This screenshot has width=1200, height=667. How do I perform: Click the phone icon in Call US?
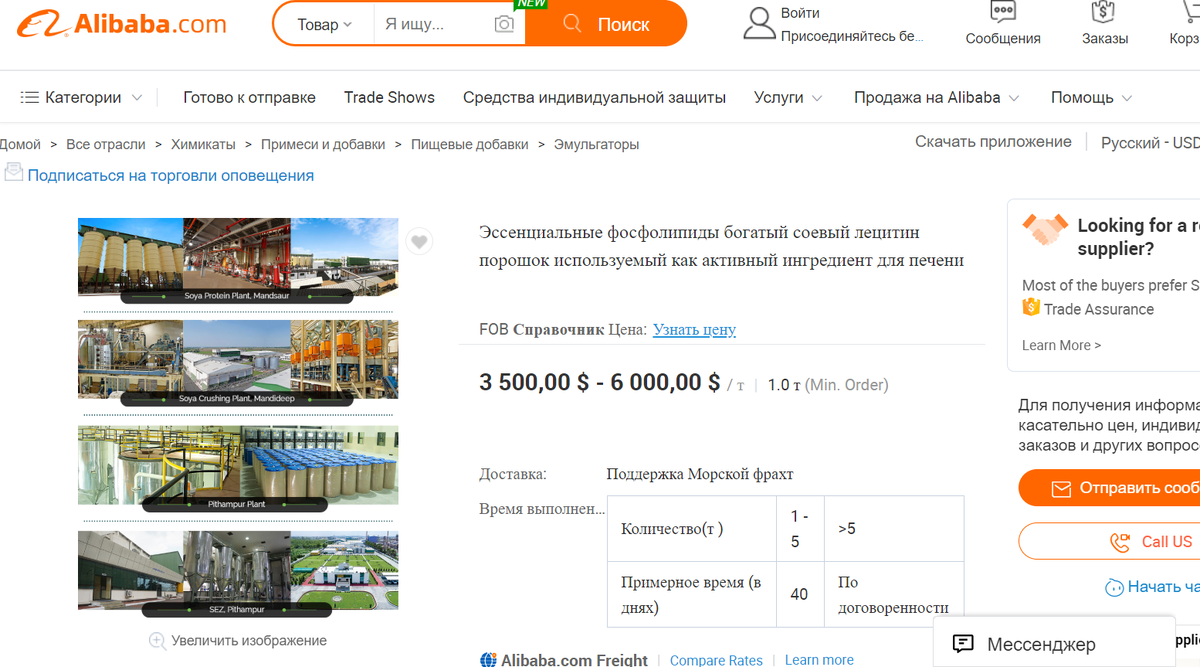1120,542
